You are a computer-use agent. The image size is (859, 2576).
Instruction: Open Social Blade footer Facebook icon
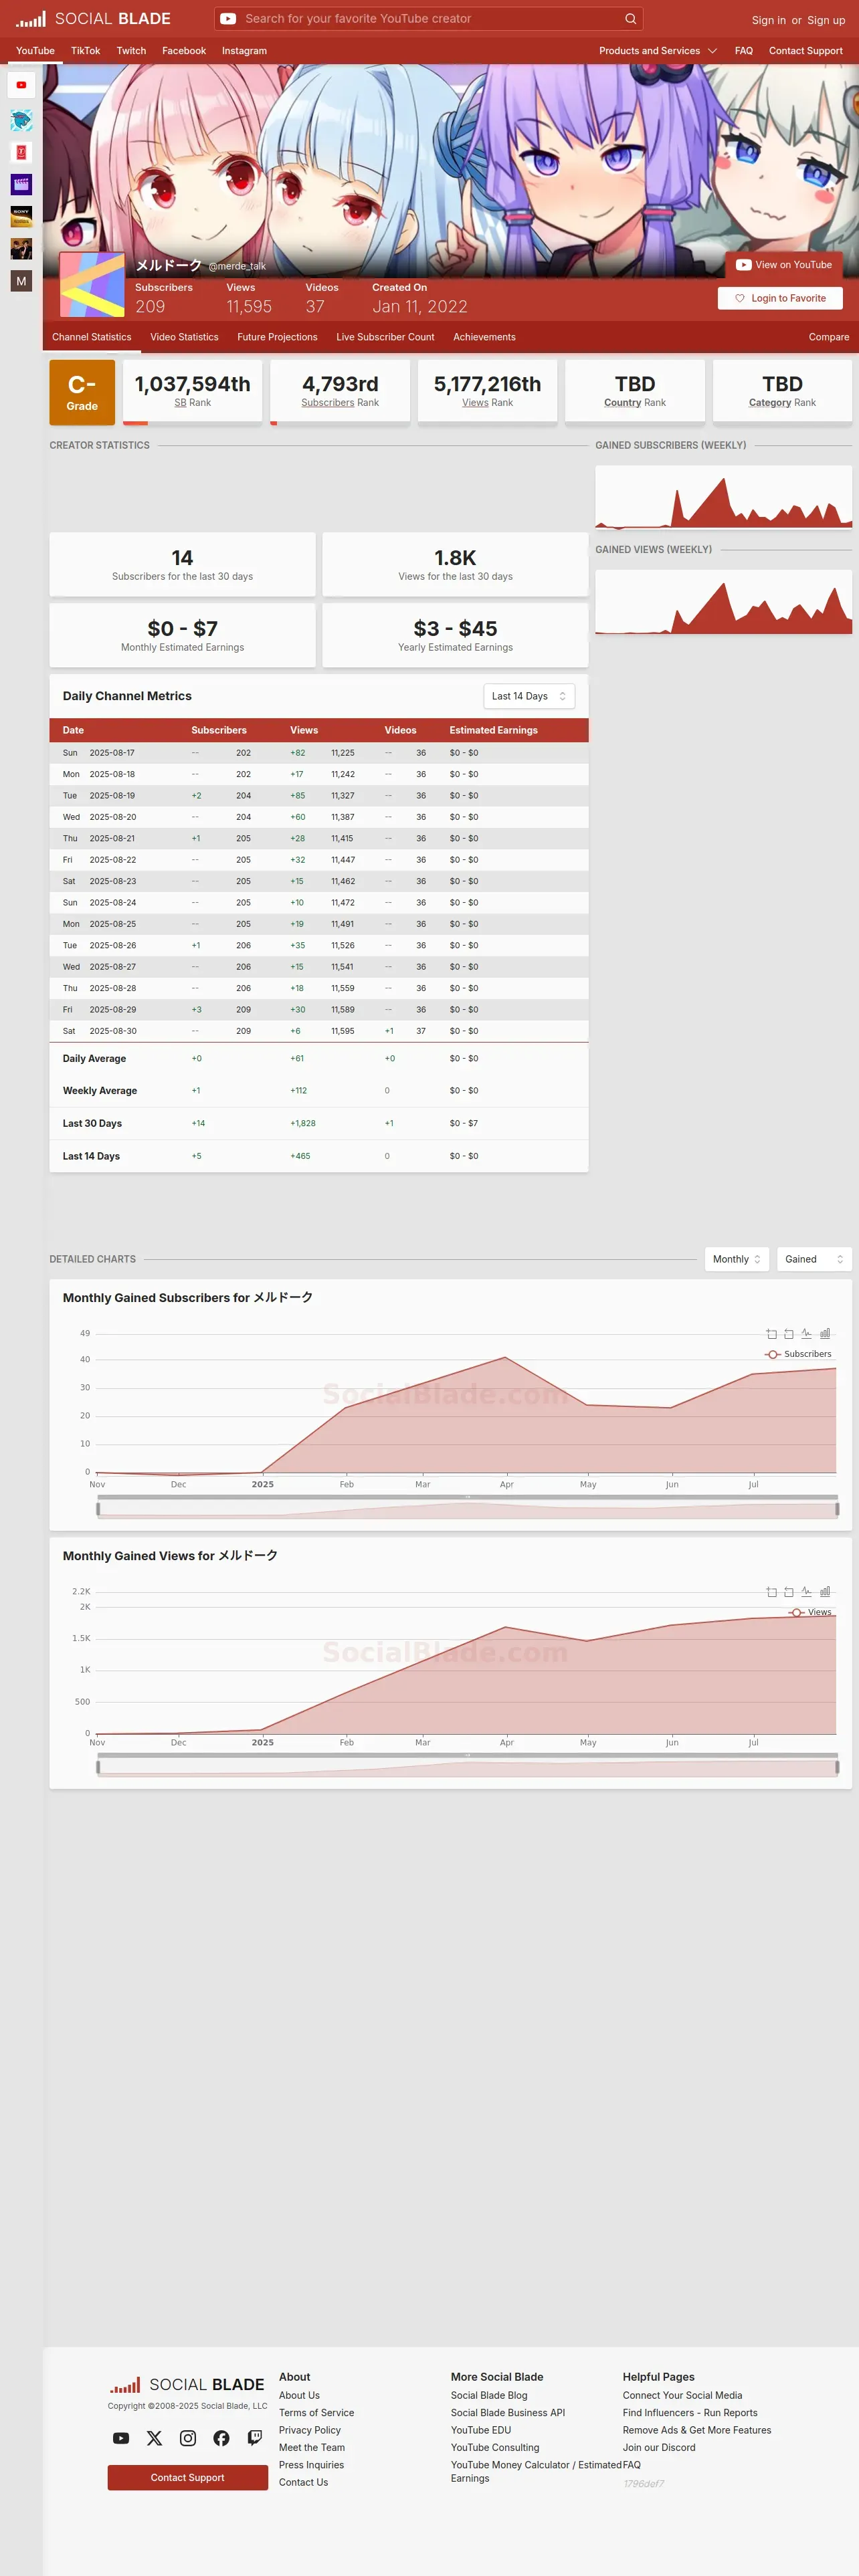pos(221,2437)
